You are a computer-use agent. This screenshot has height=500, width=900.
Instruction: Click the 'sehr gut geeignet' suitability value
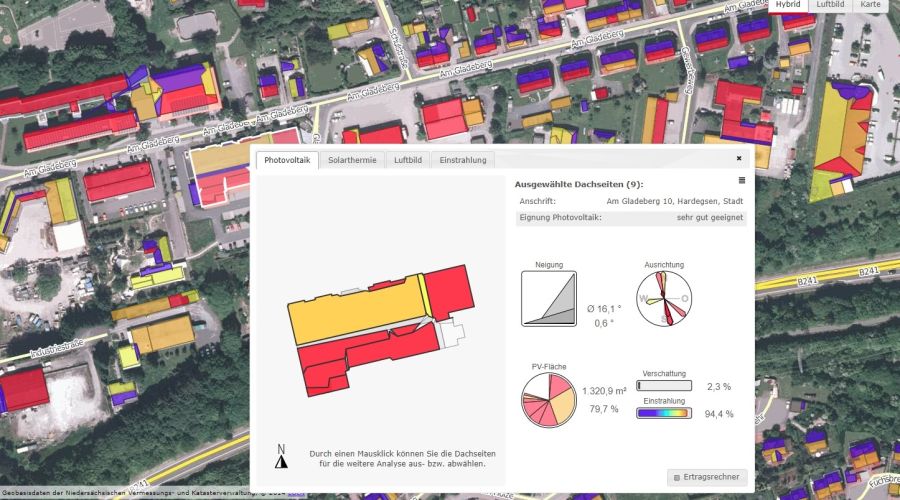click(709, 218)
